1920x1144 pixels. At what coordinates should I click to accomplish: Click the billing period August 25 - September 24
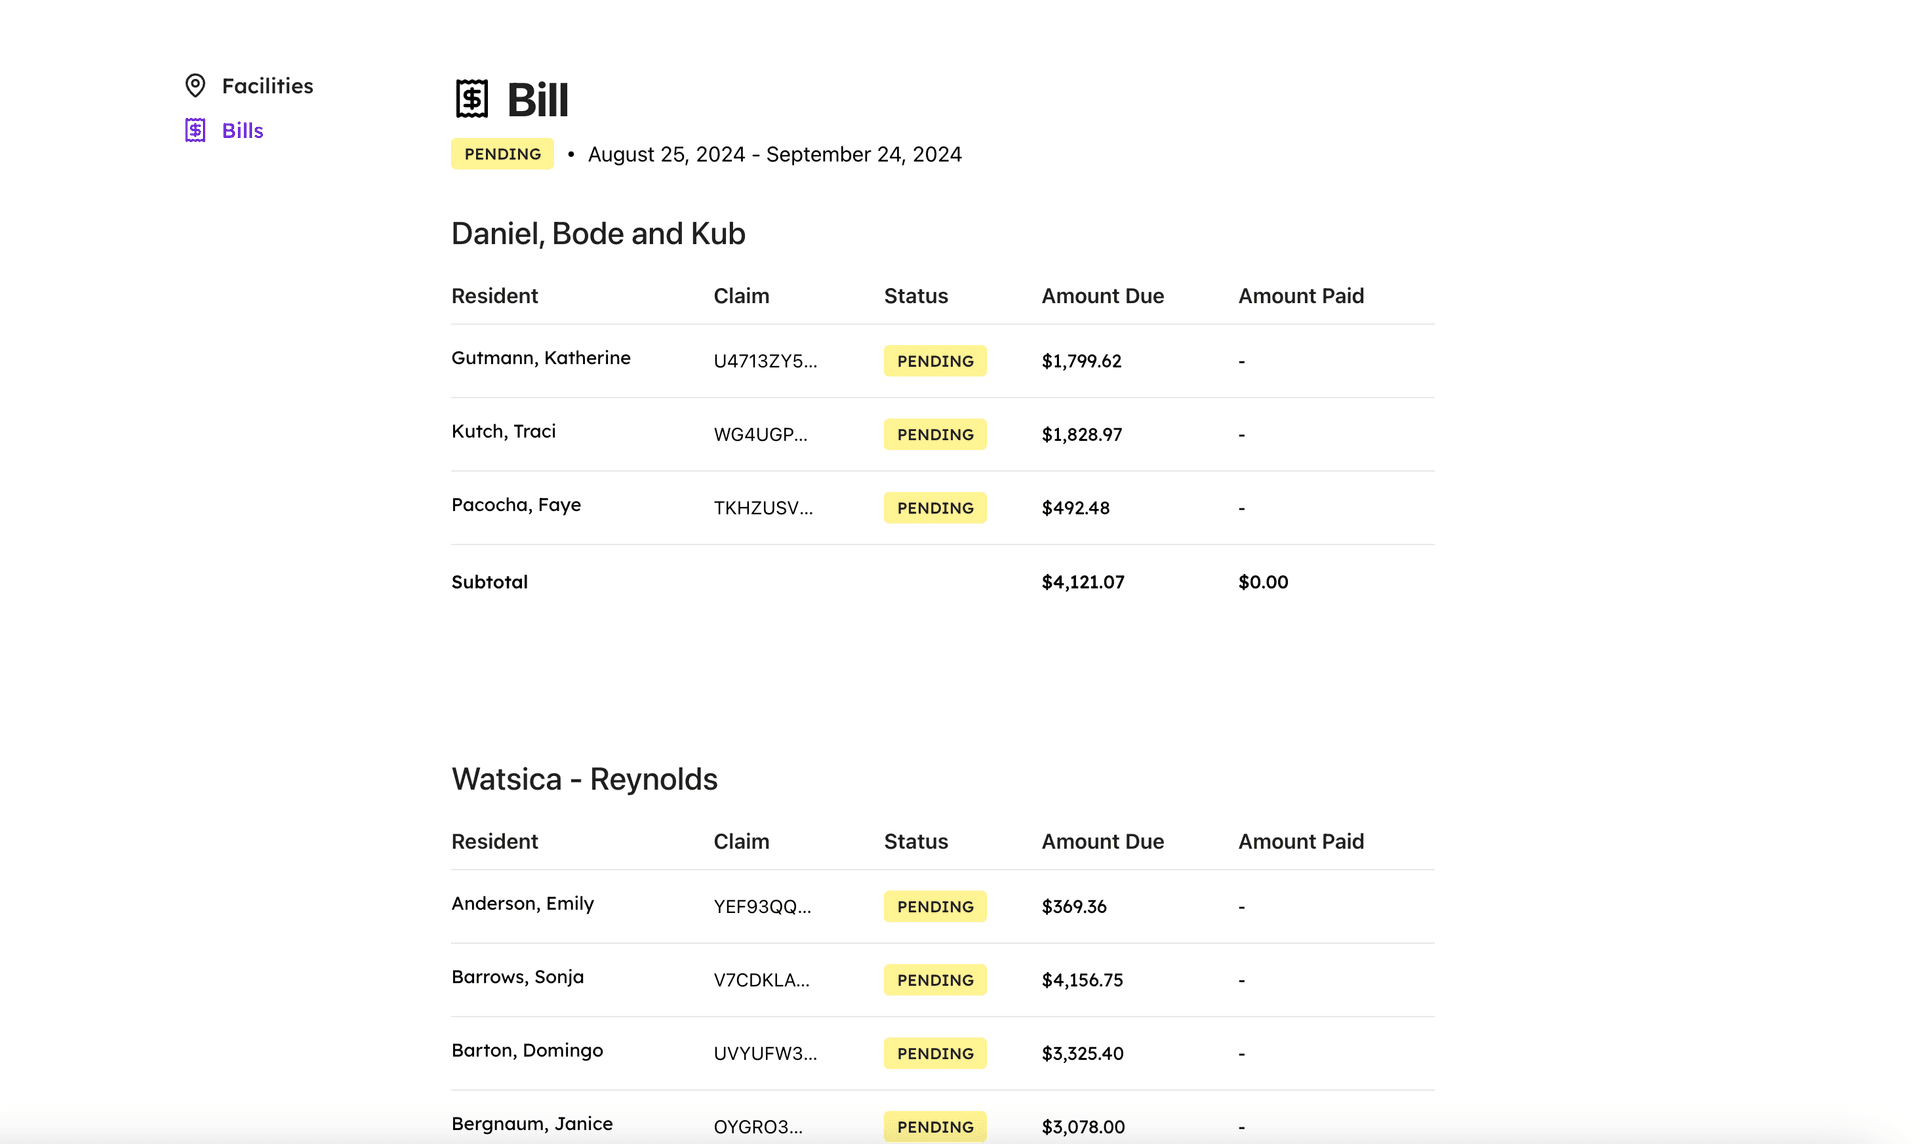pos(774,154)
